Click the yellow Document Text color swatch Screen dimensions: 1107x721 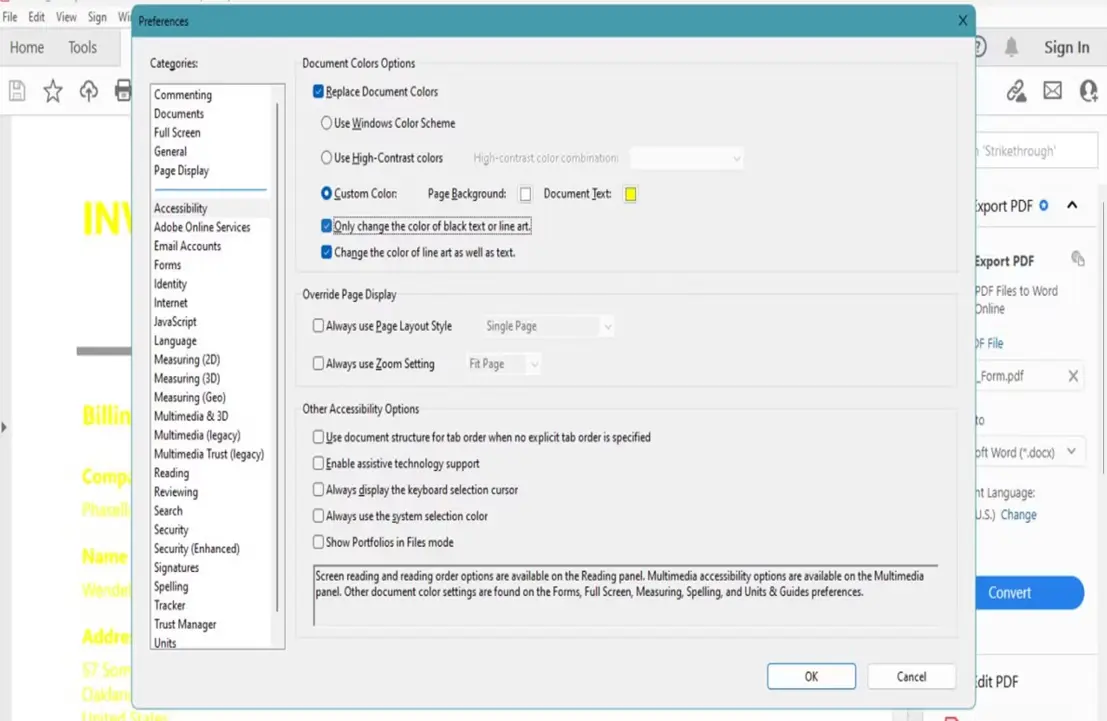[630, 194]
